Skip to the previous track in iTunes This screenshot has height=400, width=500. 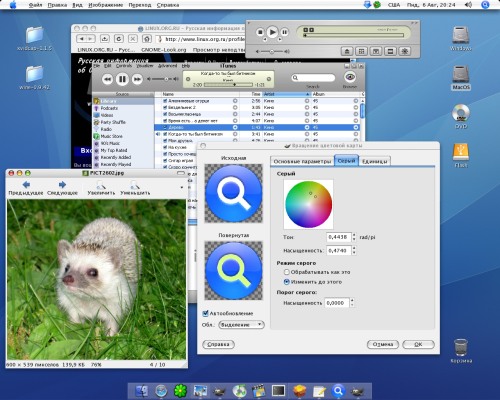point(107,79)
